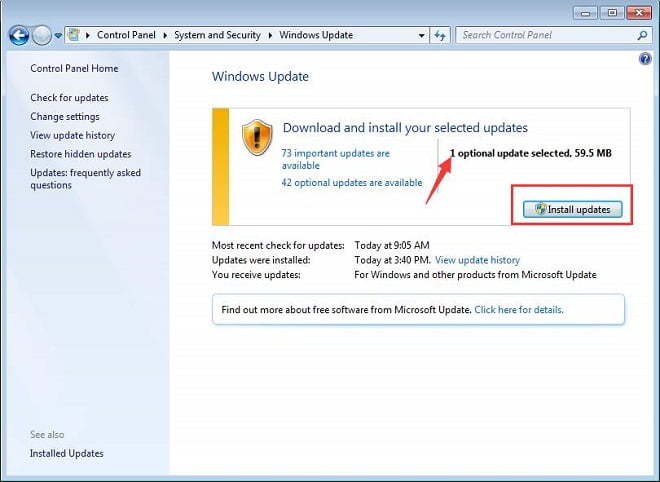Select Control Panel breadcrumb segment
Image resolution: width=660 pixels, height=482 pixels.
tap(128, 35)
